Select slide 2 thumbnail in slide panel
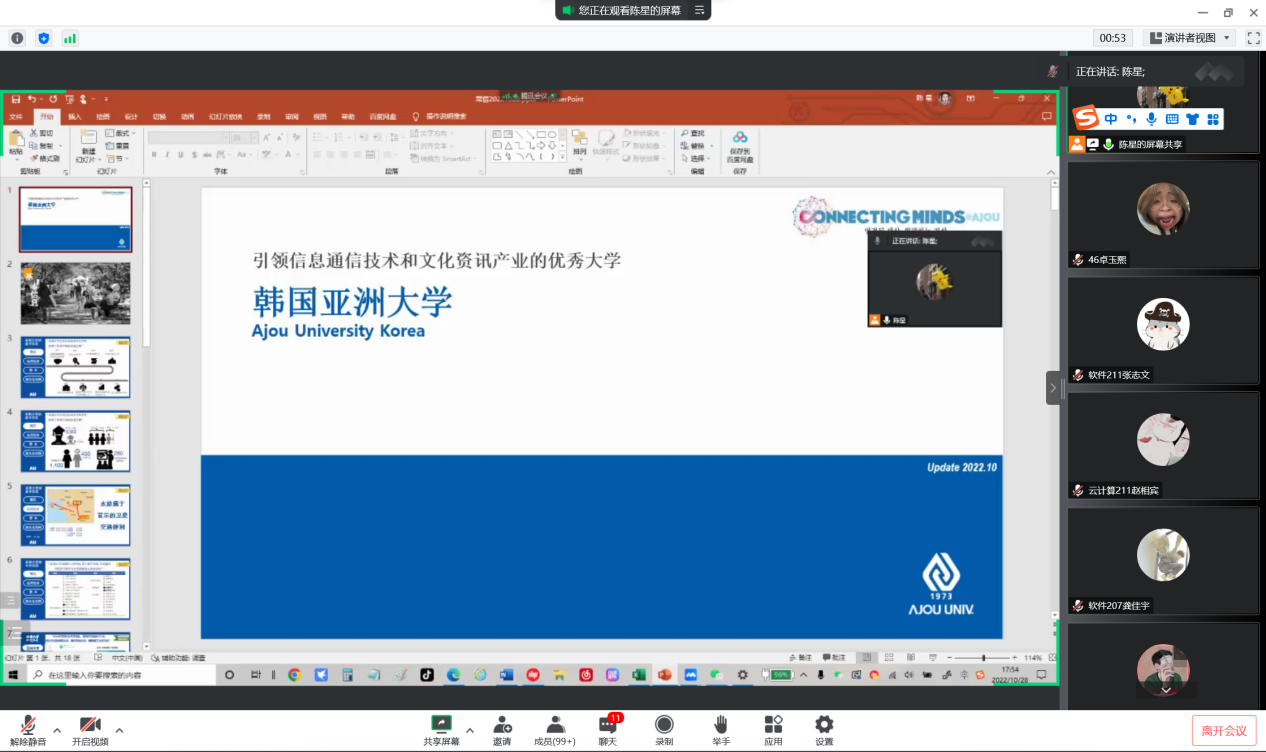1266x752 pixels. click(x=76, y=293)
